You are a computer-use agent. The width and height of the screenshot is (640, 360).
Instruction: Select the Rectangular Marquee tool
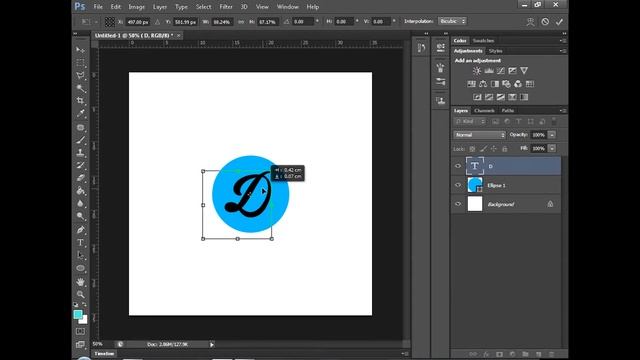(80, 63)
